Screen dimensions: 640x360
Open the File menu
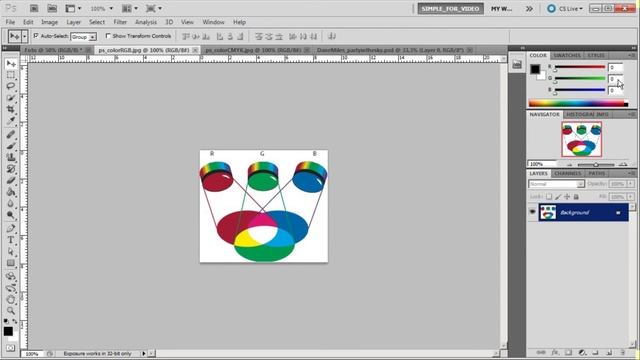(x=10, y=22)
